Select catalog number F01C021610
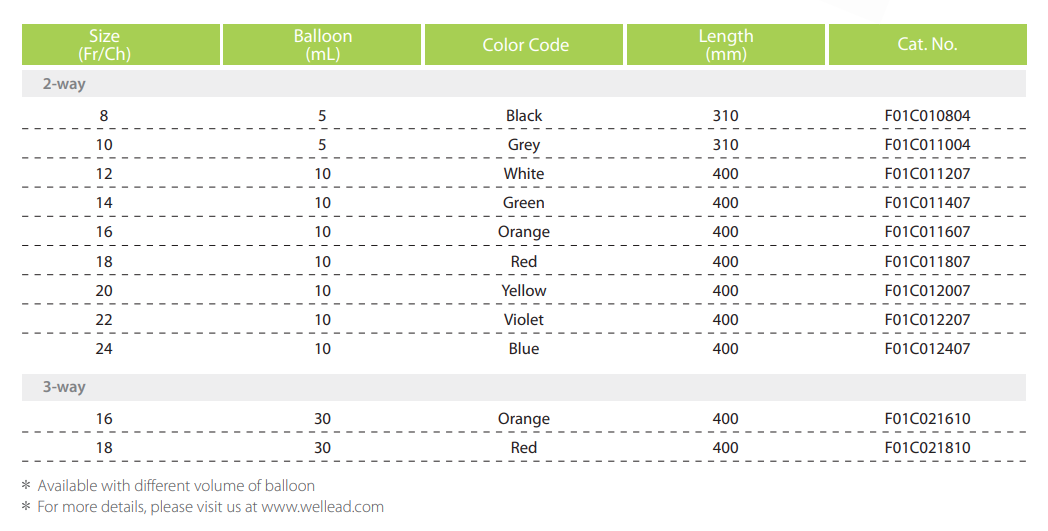The height and width of the screenshot is (531, 1048). (x=927, y=419)
